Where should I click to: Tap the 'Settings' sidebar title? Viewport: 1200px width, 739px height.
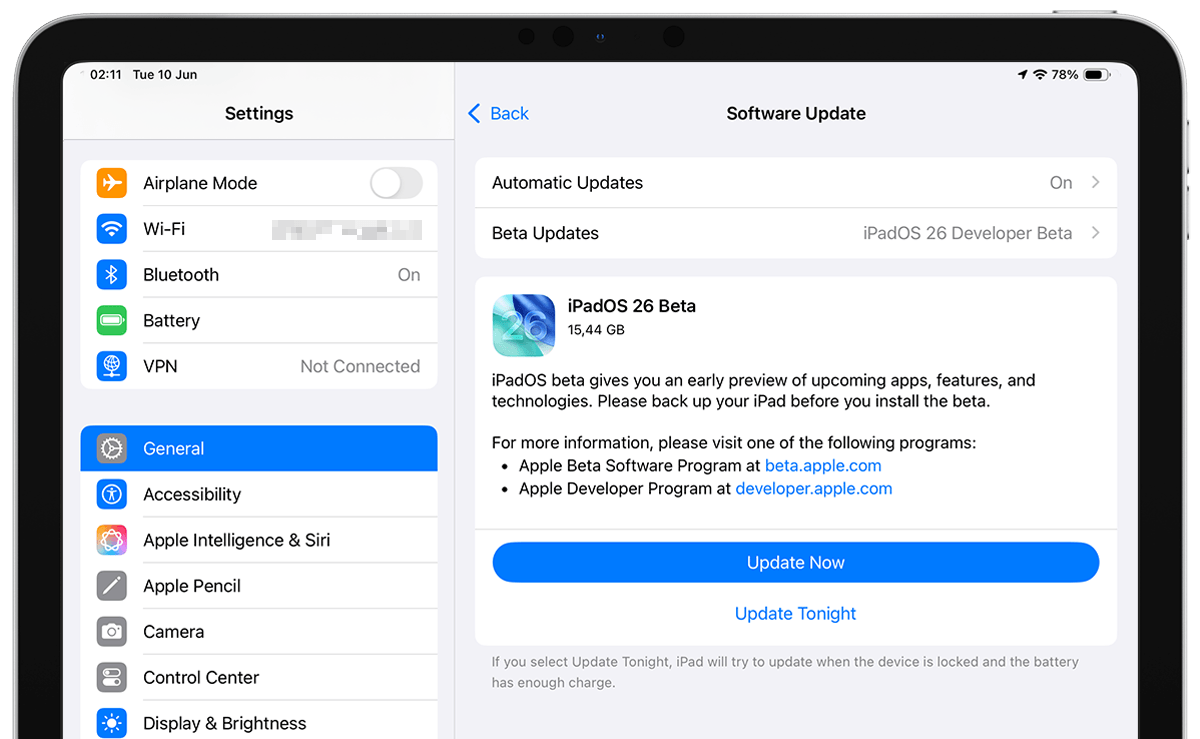[259, 113]
